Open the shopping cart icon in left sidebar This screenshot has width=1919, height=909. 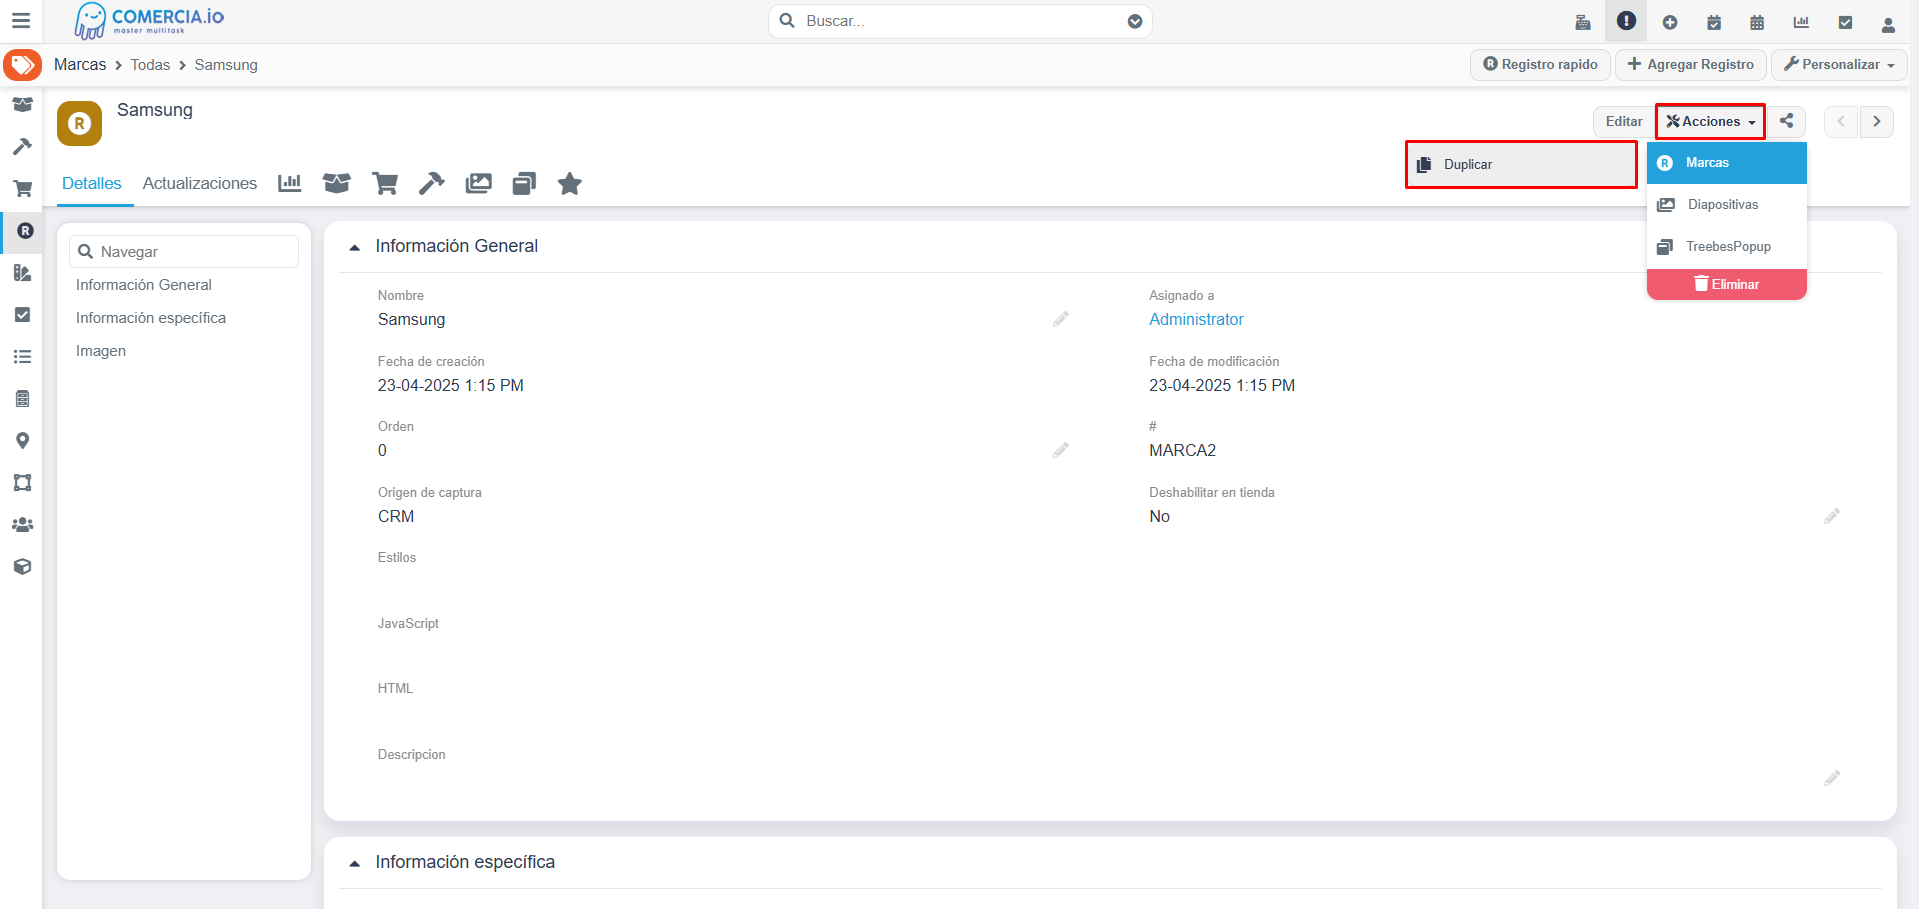[22, 188]
